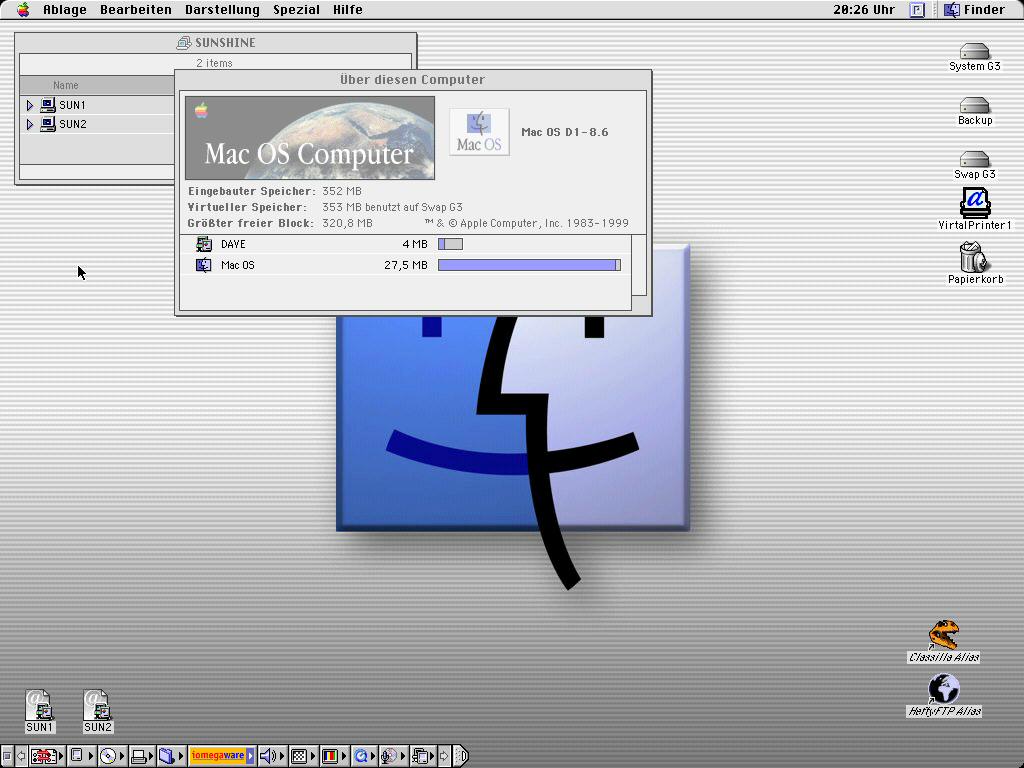Viewport: 1024px width, 768px height.
Task: Open the Spezial menu
Action: click(x=296, y=10)
